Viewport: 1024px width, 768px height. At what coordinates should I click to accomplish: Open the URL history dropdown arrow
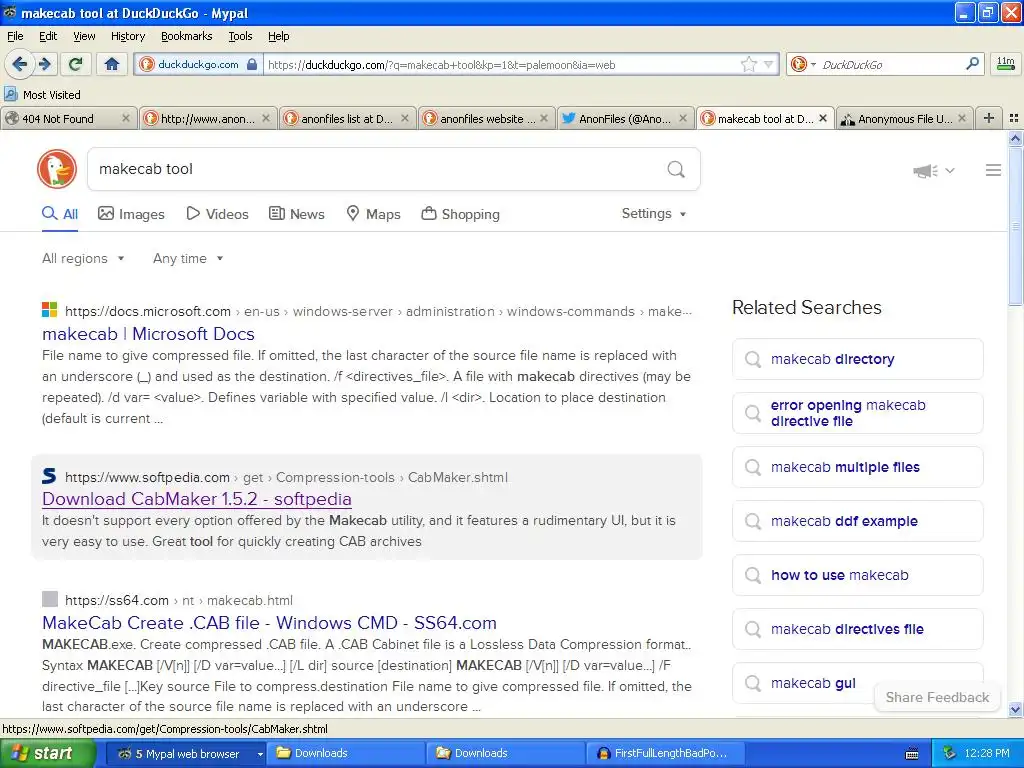point(769,64)
